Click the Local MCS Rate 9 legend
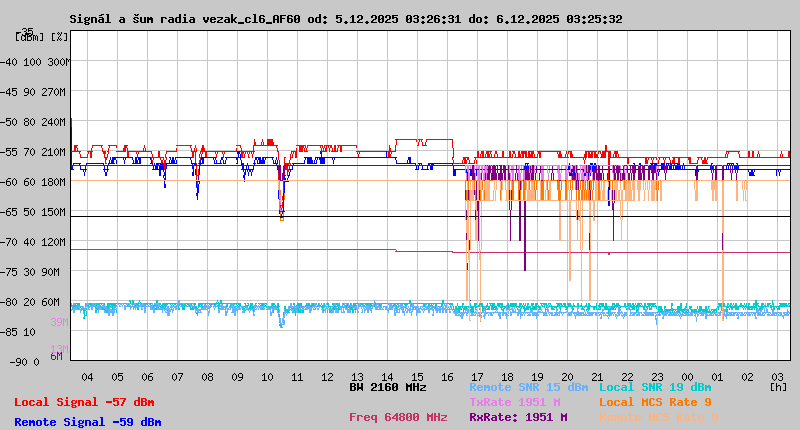800x430 pixels. click(655, 402)
